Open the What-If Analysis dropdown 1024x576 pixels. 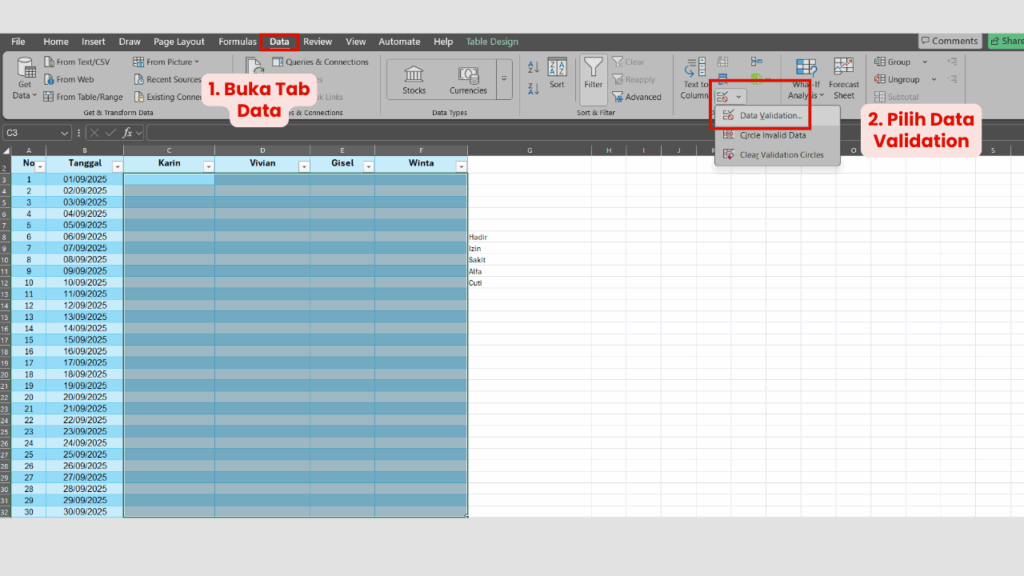(x=805, y=79)
